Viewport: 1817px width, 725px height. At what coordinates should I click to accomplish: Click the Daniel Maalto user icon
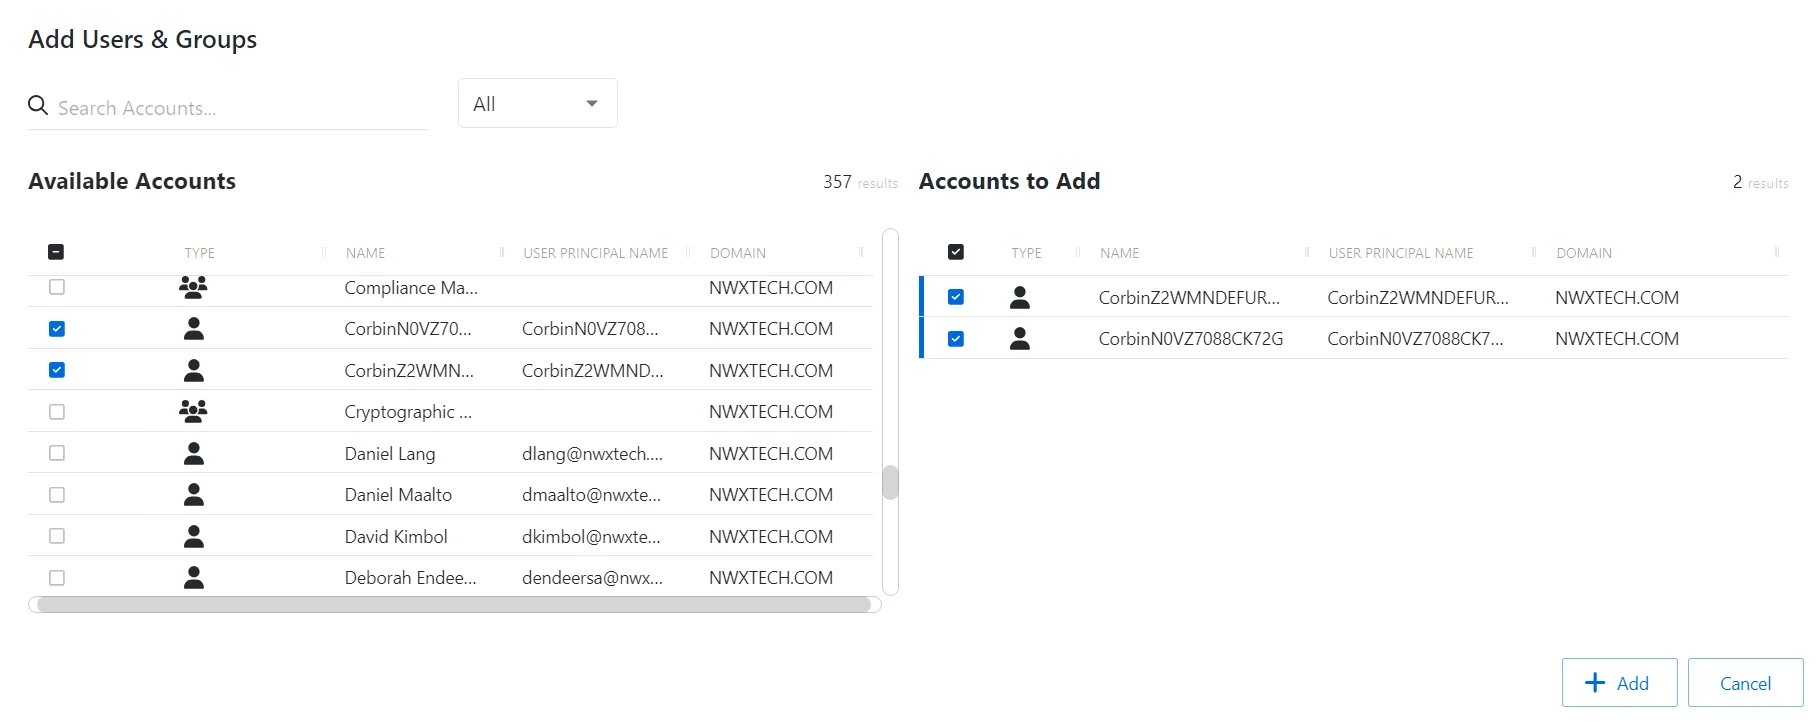[x=194, y=494]
